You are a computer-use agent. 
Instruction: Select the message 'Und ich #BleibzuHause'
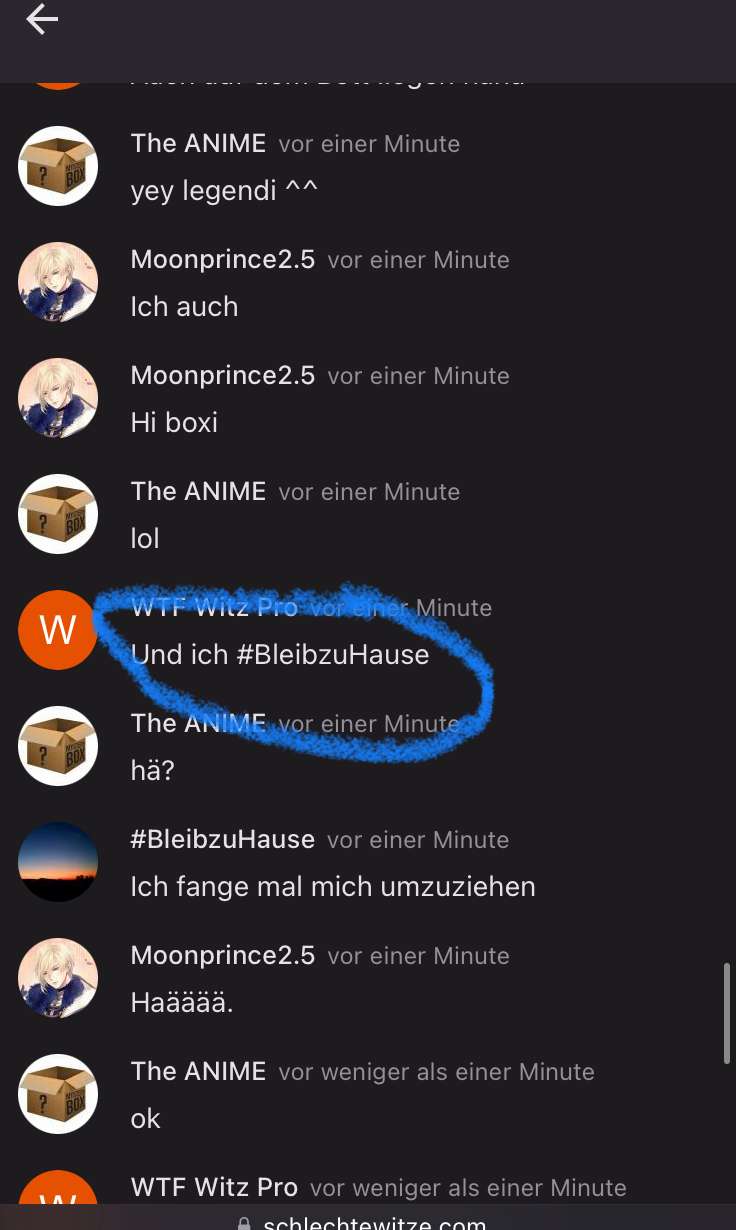pyautogui.click(x=280, y=654)
